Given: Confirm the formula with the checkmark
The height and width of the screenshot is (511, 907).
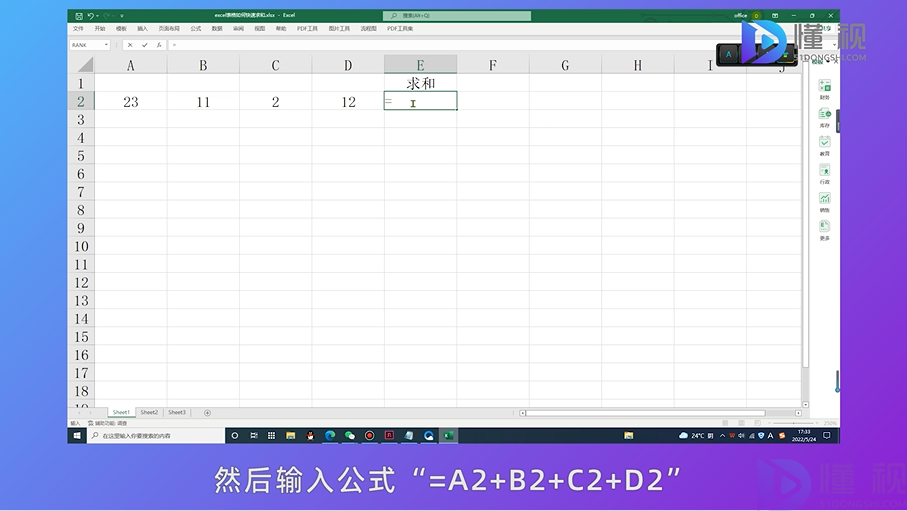Looking at the screenshot, I should pos(145,45).
